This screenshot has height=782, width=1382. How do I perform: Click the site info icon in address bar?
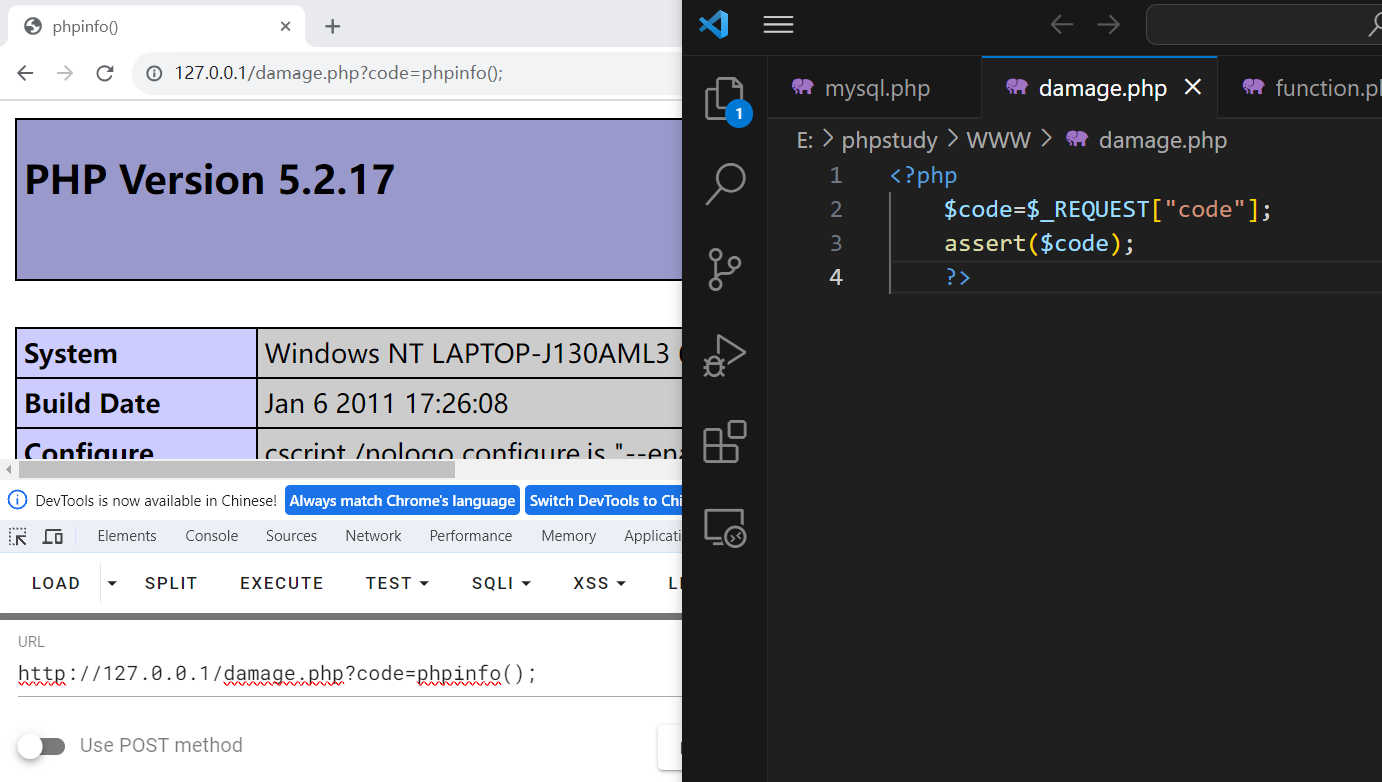click(x=154, y=73)
